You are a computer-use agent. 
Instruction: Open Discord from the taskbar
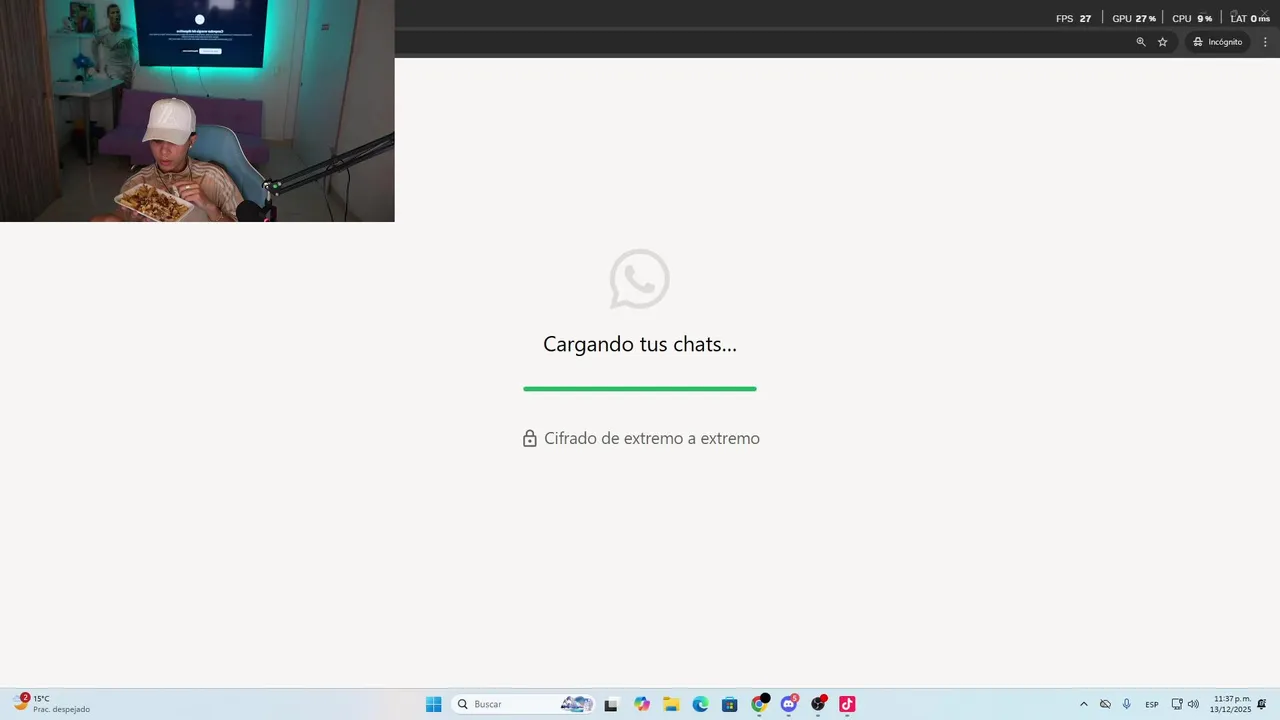click(789, 704)
